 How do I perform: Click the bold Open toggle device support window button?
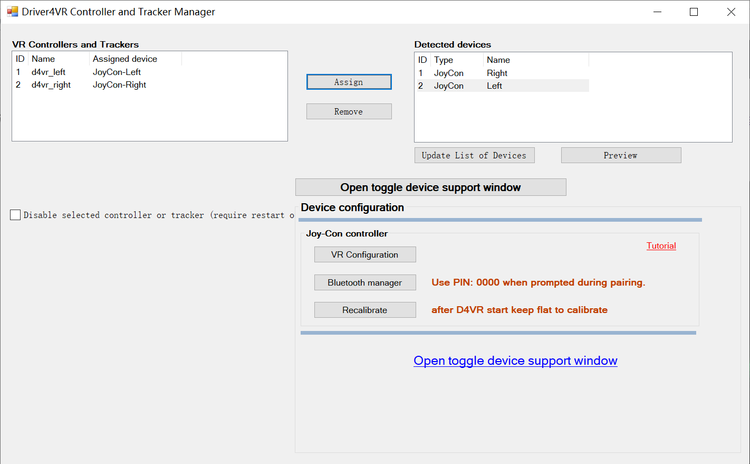coord(430,187)
